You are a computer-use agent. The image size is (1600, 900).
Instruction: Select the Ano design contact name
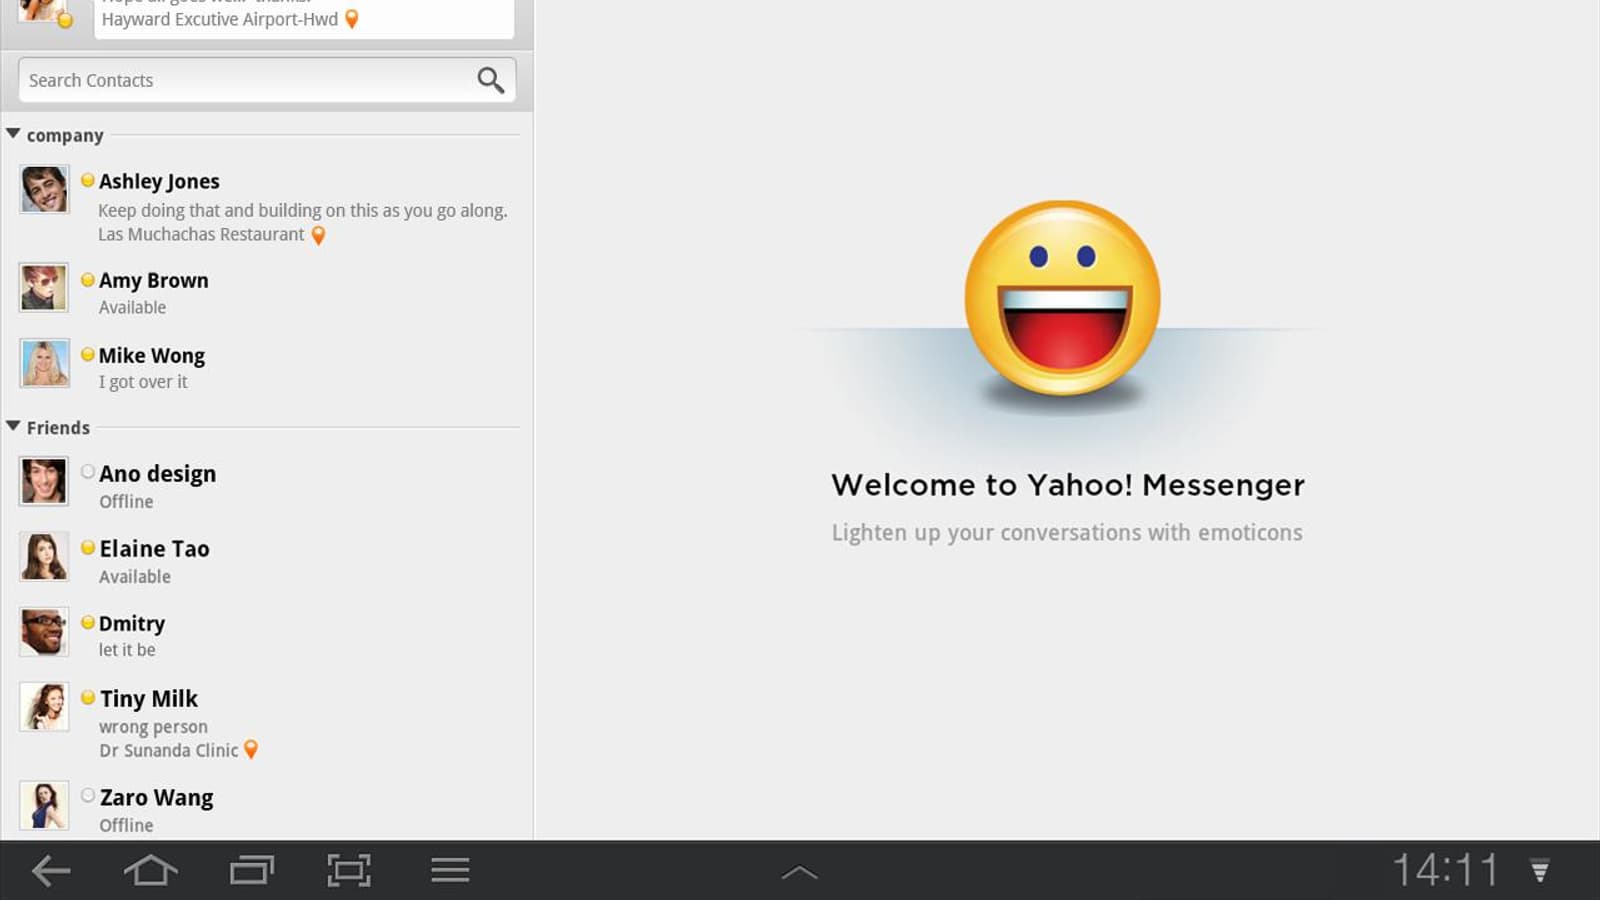(158, 474)
